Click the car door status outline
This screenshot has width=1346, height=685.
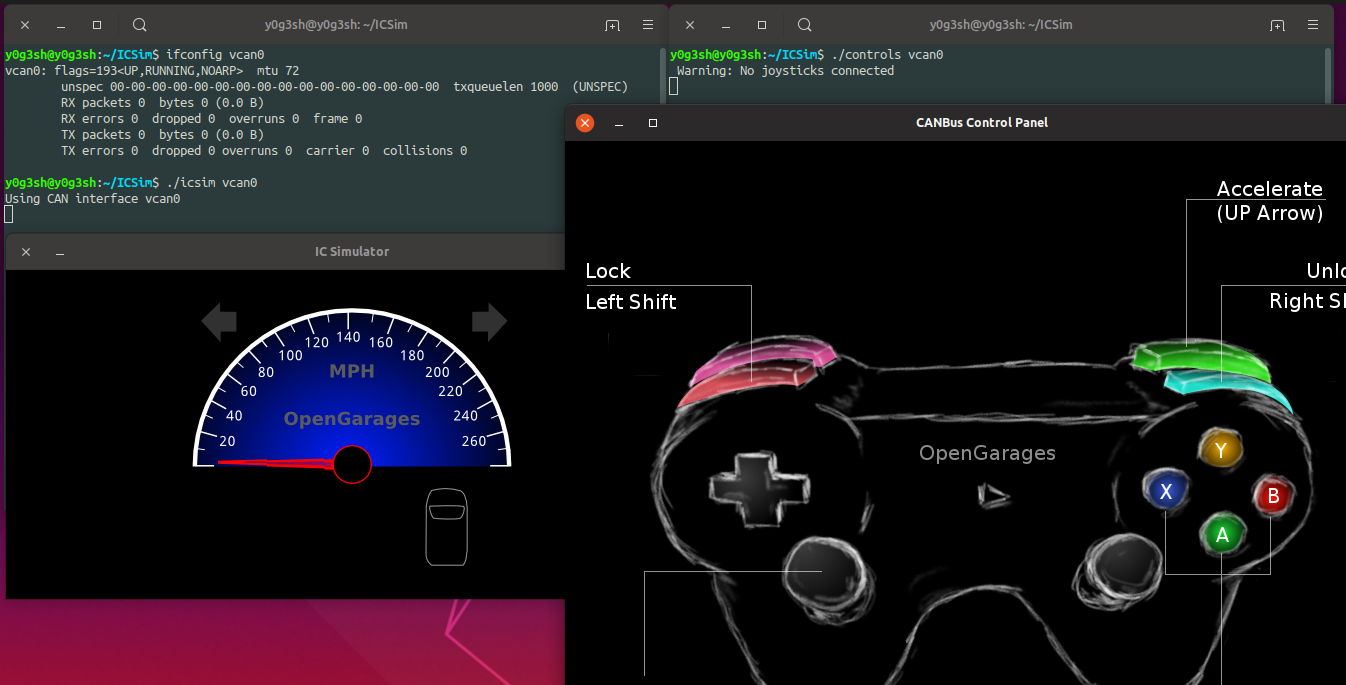click(x=446, y=527)
